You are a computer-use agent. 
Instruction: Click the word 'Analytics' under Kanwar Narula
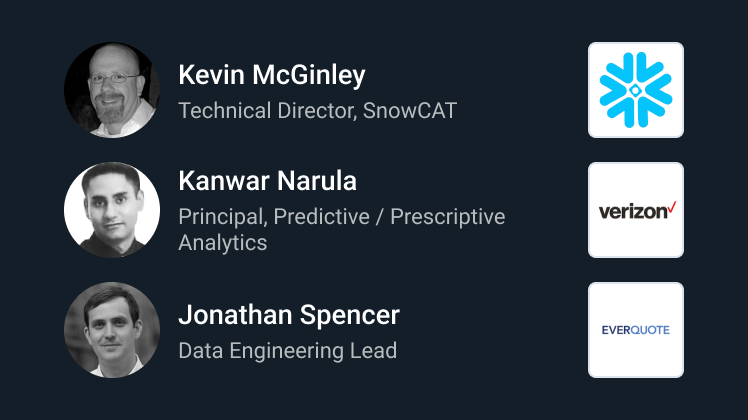point(222,242)
